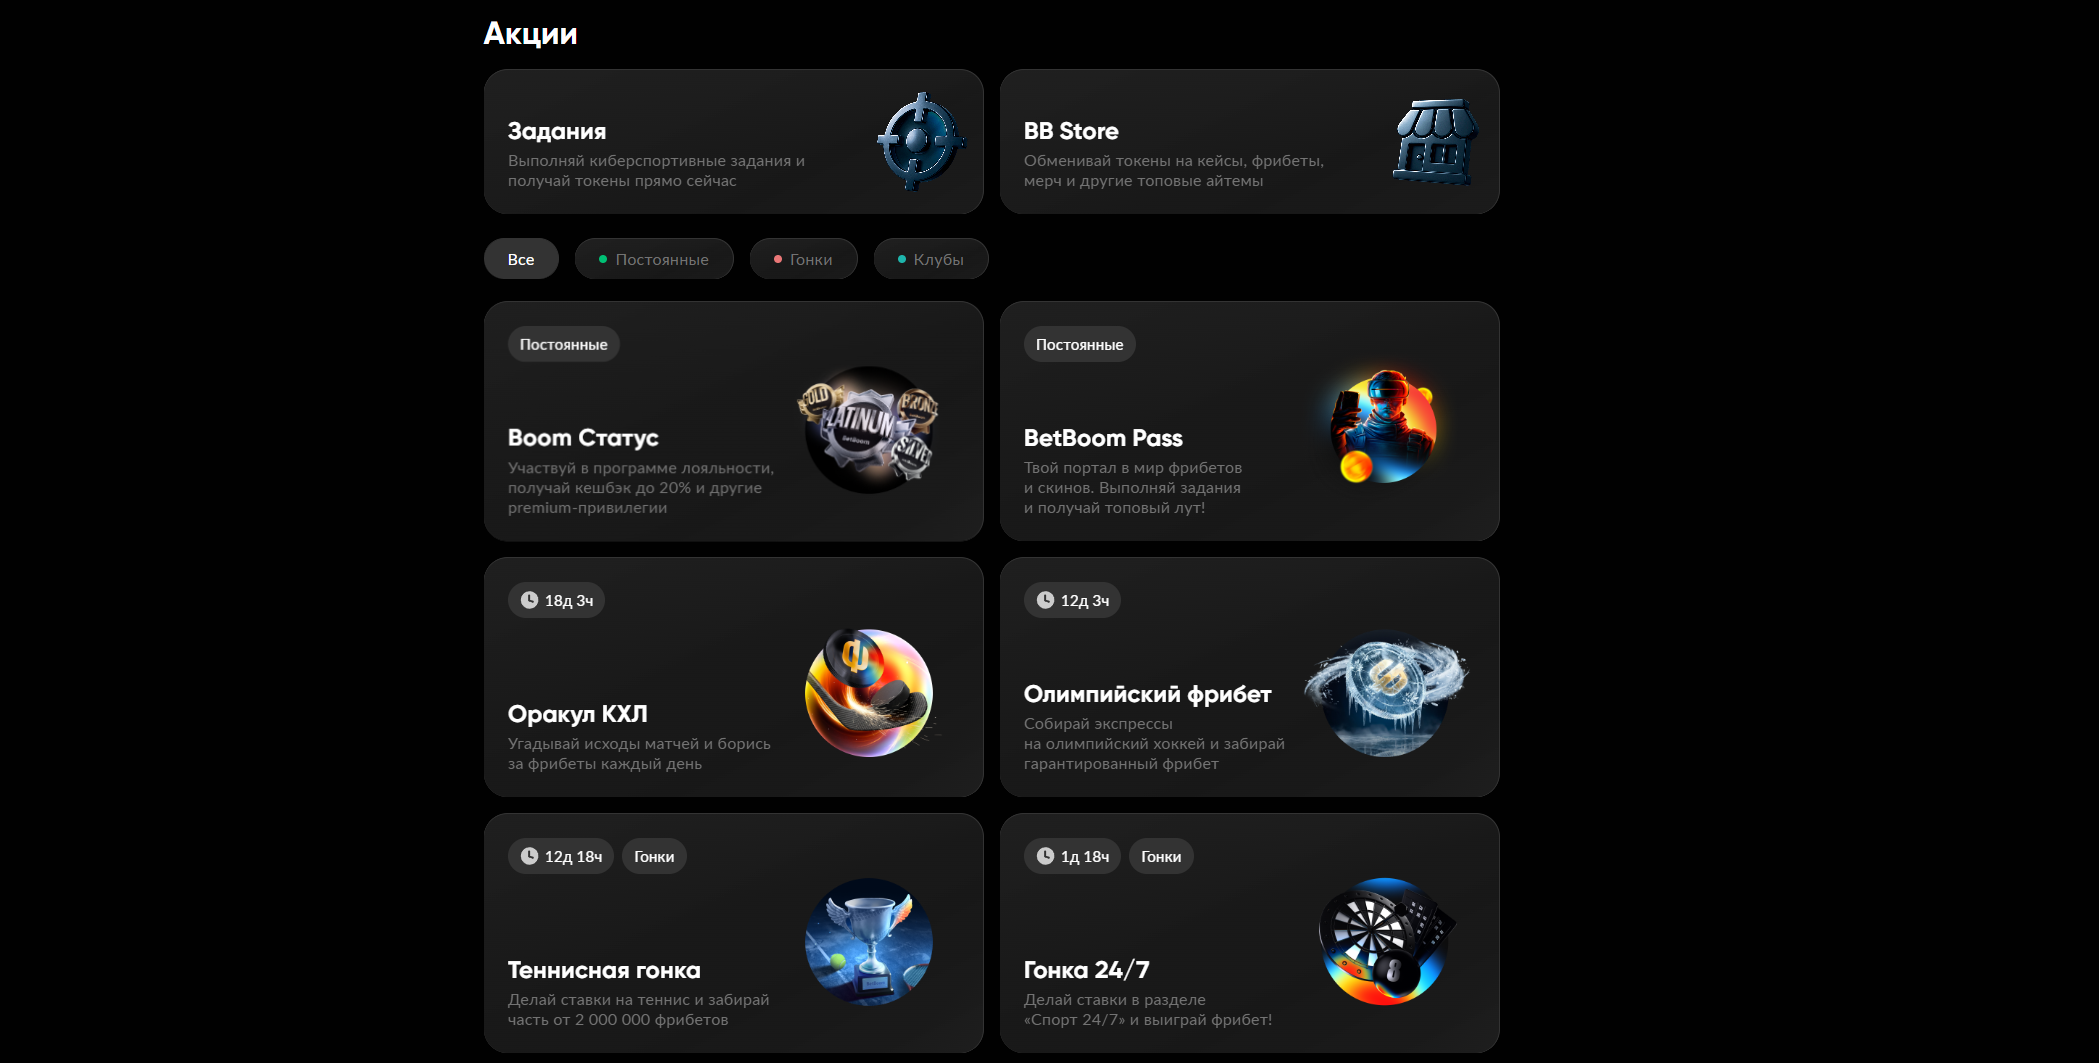The height and width of the screenshot is (1063, 2099).
Task: Click Постоянные label on Boom Статус card
Action: pos(564,344)
